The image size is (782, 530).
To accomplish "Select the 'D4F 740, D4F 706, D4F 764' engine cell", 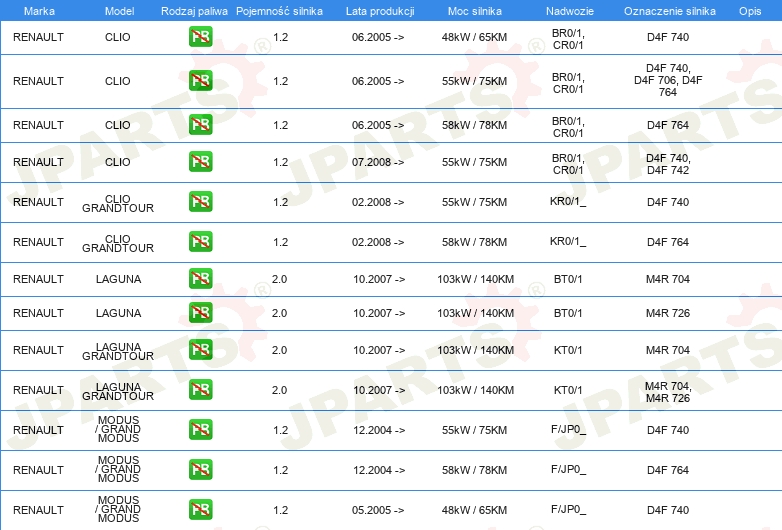I will [668, 80].
